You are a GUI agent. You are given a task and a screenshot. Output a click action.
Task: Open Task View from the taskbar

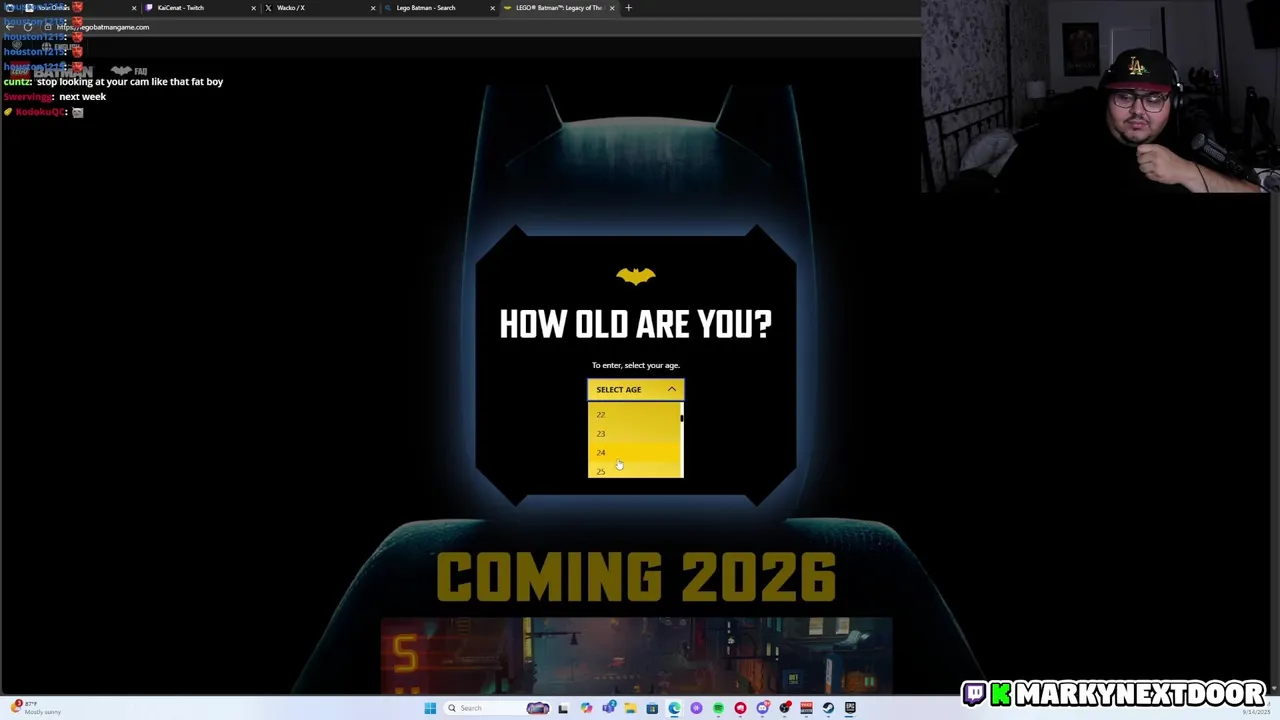pos(563,708)
